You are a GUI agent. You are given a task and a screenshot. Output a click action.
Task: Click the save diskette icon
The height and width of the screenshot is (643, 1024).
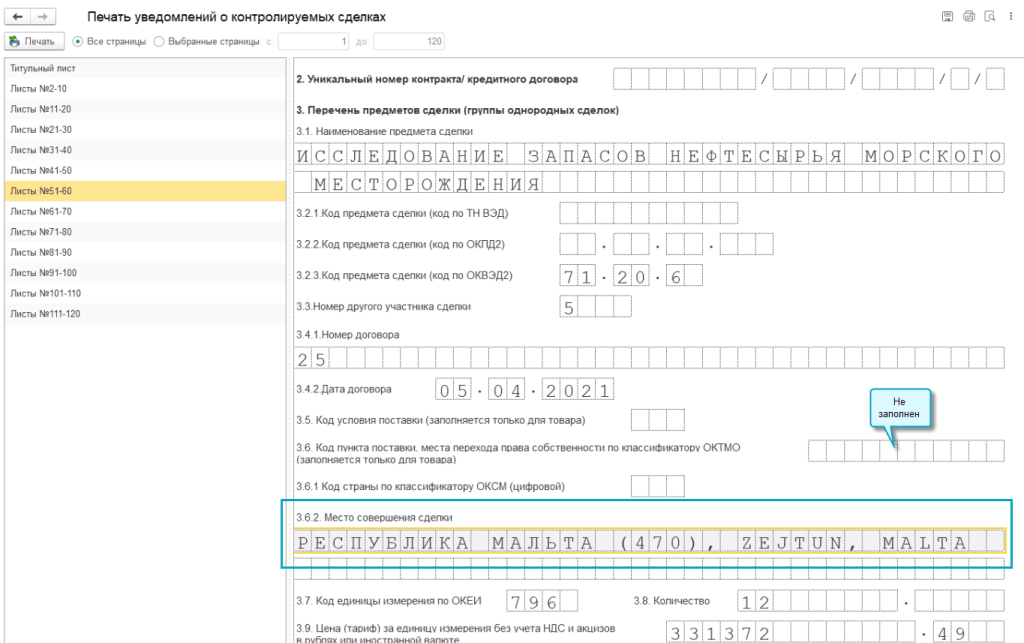tap(947, 17)
